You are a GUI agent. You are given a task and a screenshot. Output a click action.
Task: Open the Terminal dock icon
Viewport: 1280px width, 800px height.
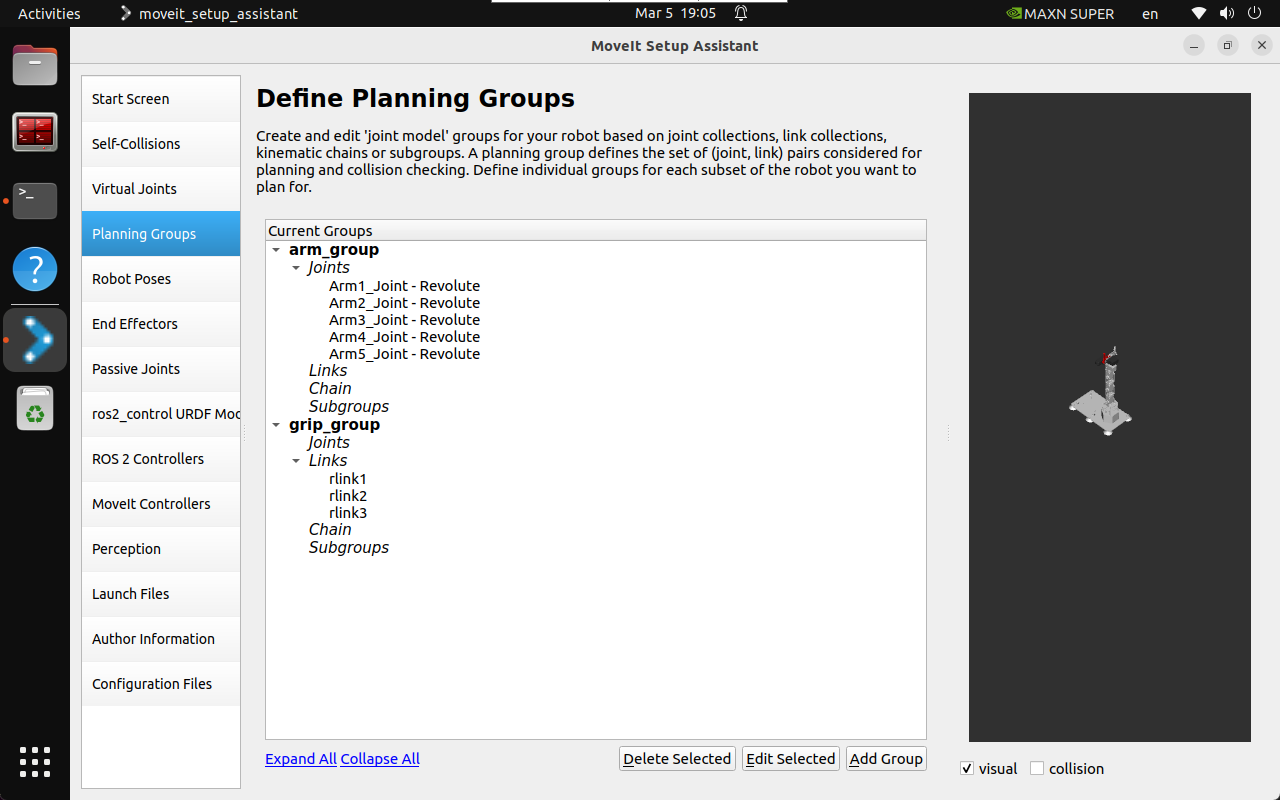(35, 200)
